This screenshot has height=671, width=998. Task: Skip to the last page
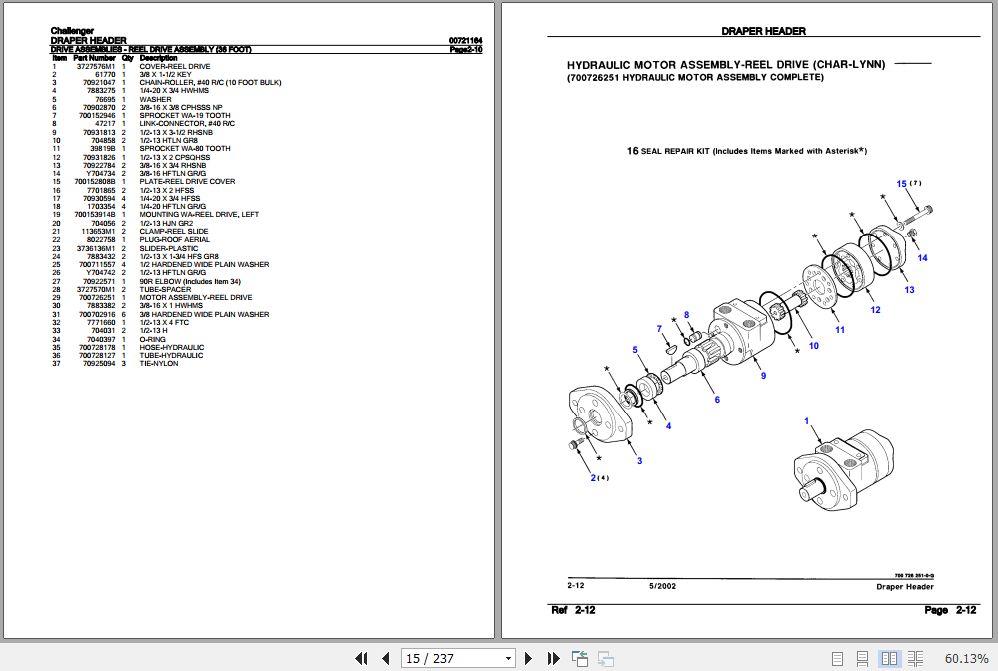pos(553,658)
